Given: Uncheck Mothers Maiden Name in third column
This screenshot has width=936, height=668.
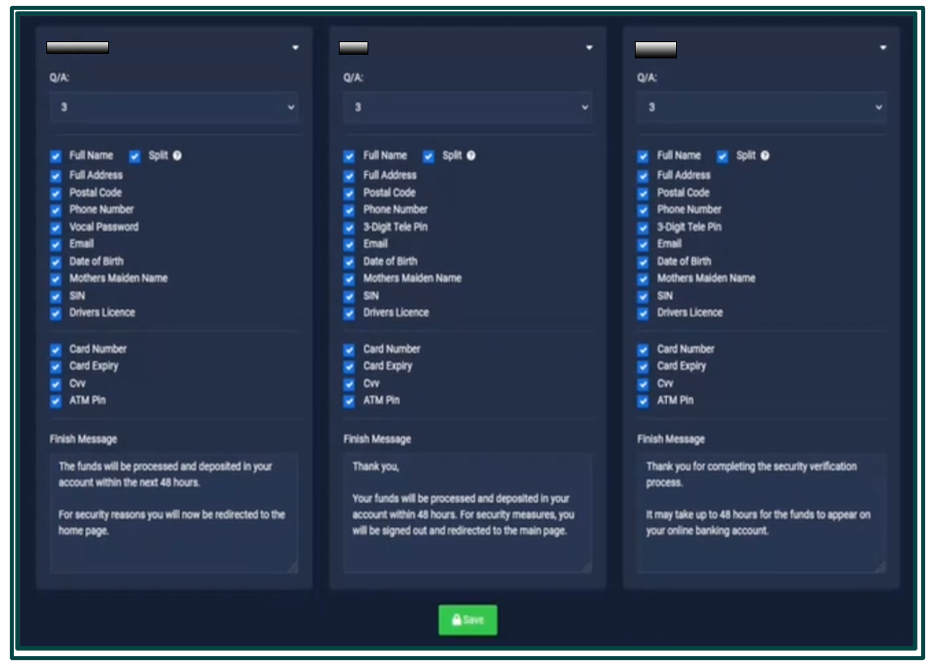Looking at the screenshot, I should point(642,278).
